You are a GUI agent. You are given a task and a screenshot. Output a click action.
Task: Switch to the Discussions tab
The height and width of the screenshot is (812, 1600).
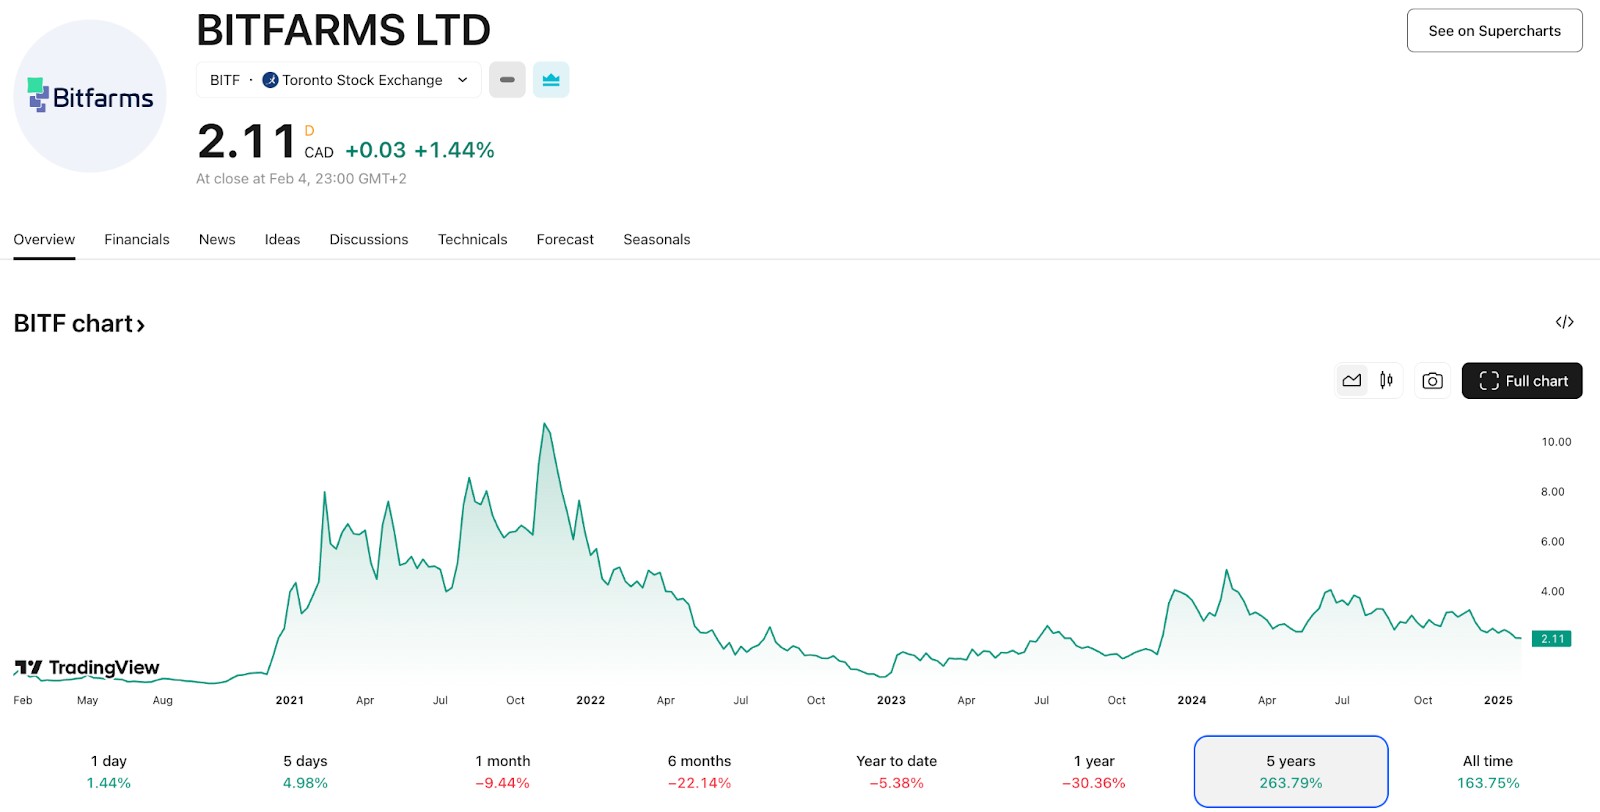click(x=369, y=239)
